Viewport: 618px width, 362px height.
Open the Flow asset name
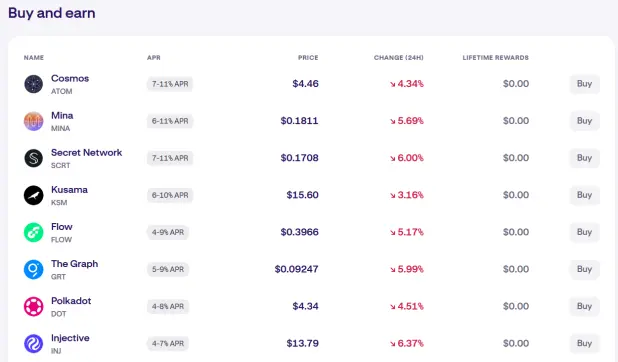pyautogui.click(x=62, y=226)
